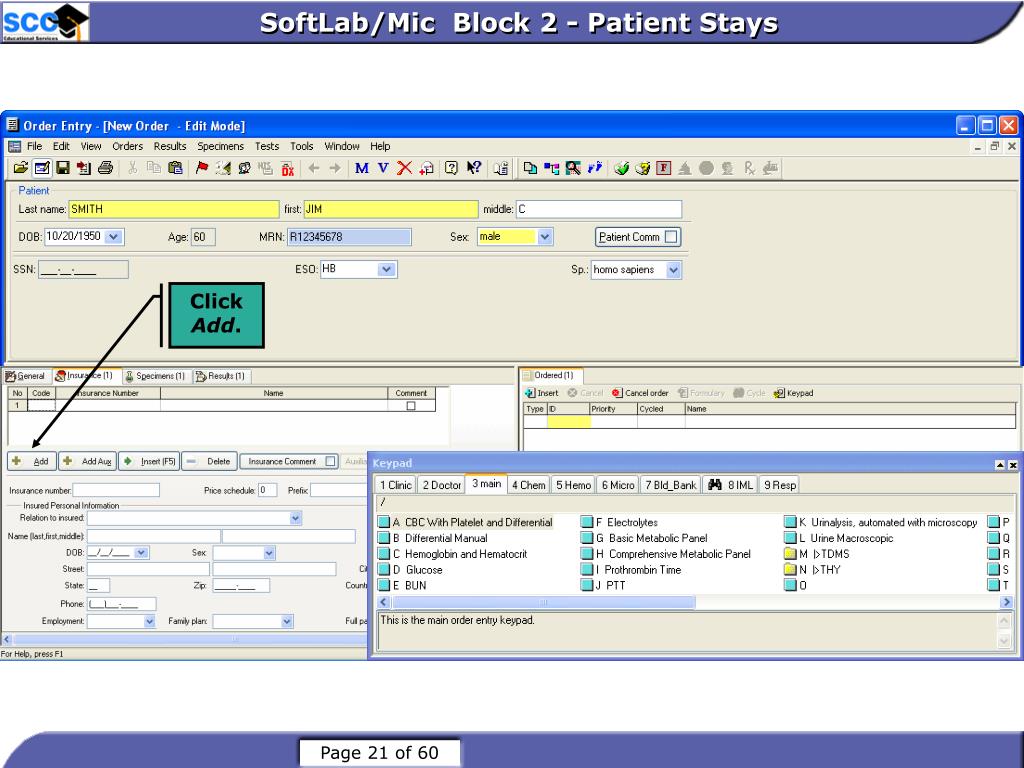Open the ESO dropdown showing HB

387,269
